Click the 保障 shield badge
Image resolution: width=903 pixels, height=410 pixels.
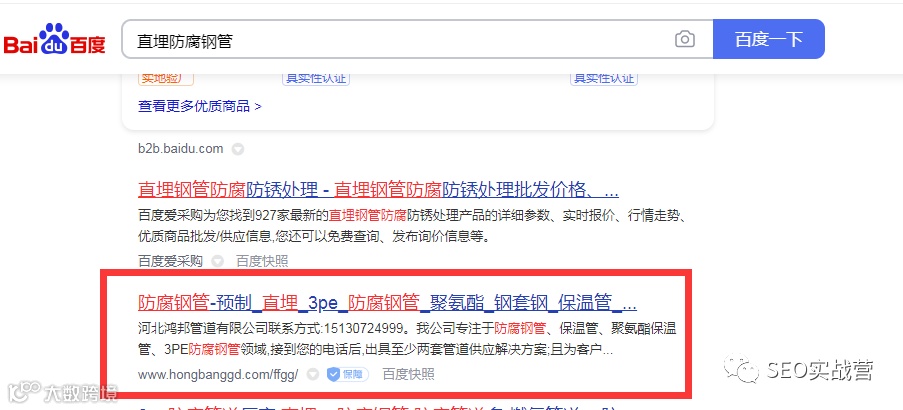(348, 375)
